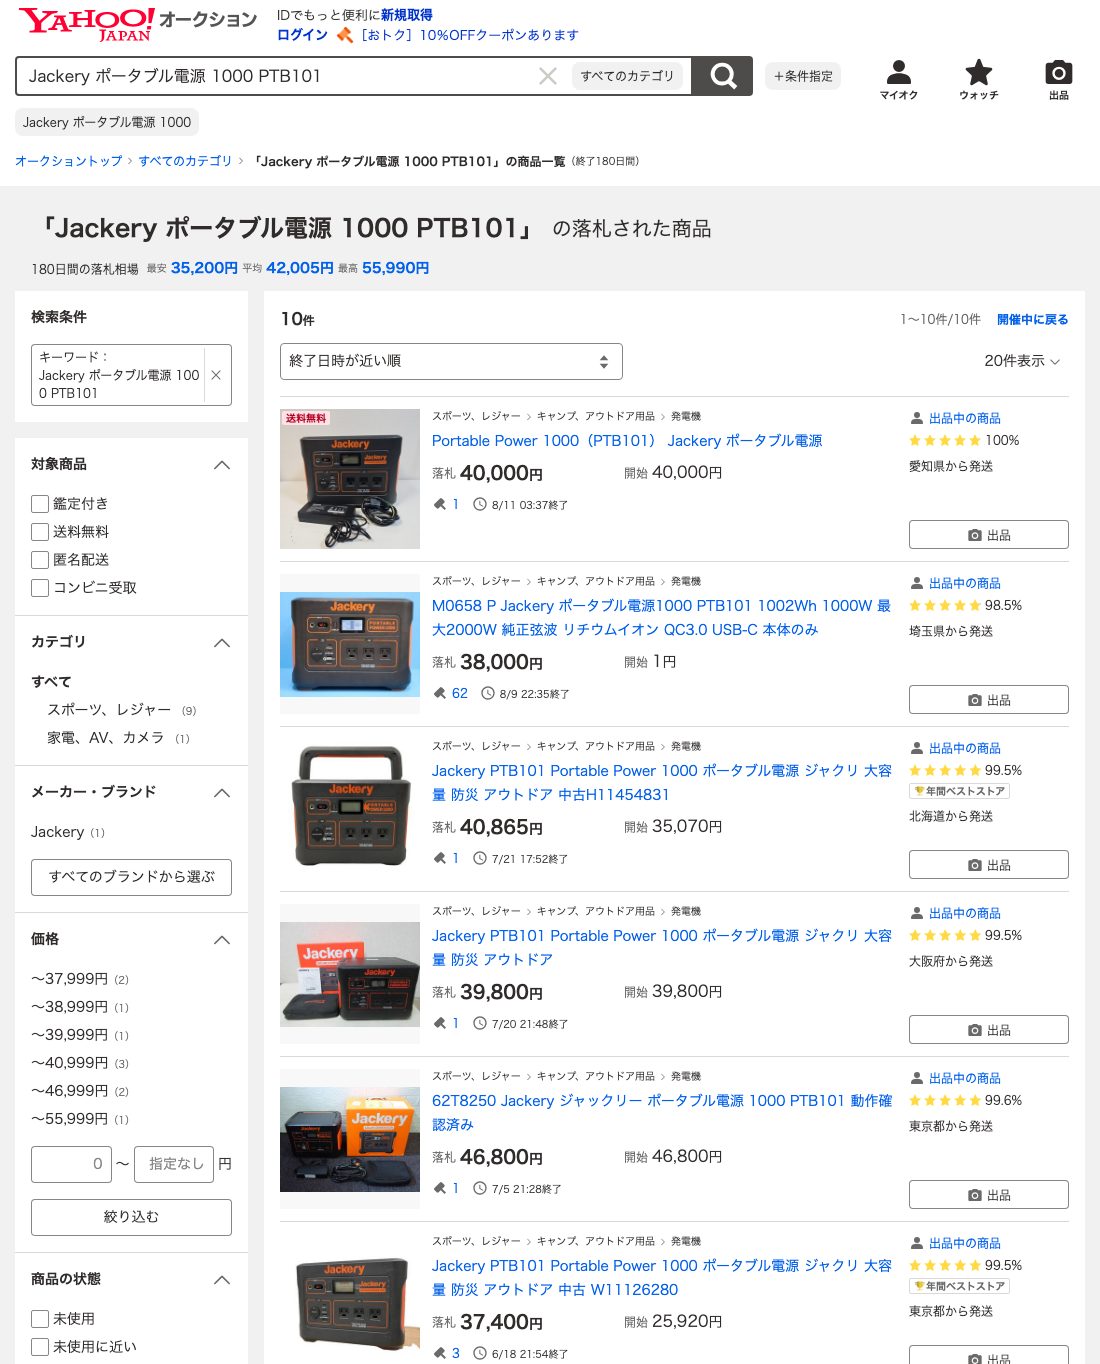Viewport: 1100px width, 1364px height.
Task: Open thumbnail of the 40,000円 Jackery listing
Action: click(350, 479)
